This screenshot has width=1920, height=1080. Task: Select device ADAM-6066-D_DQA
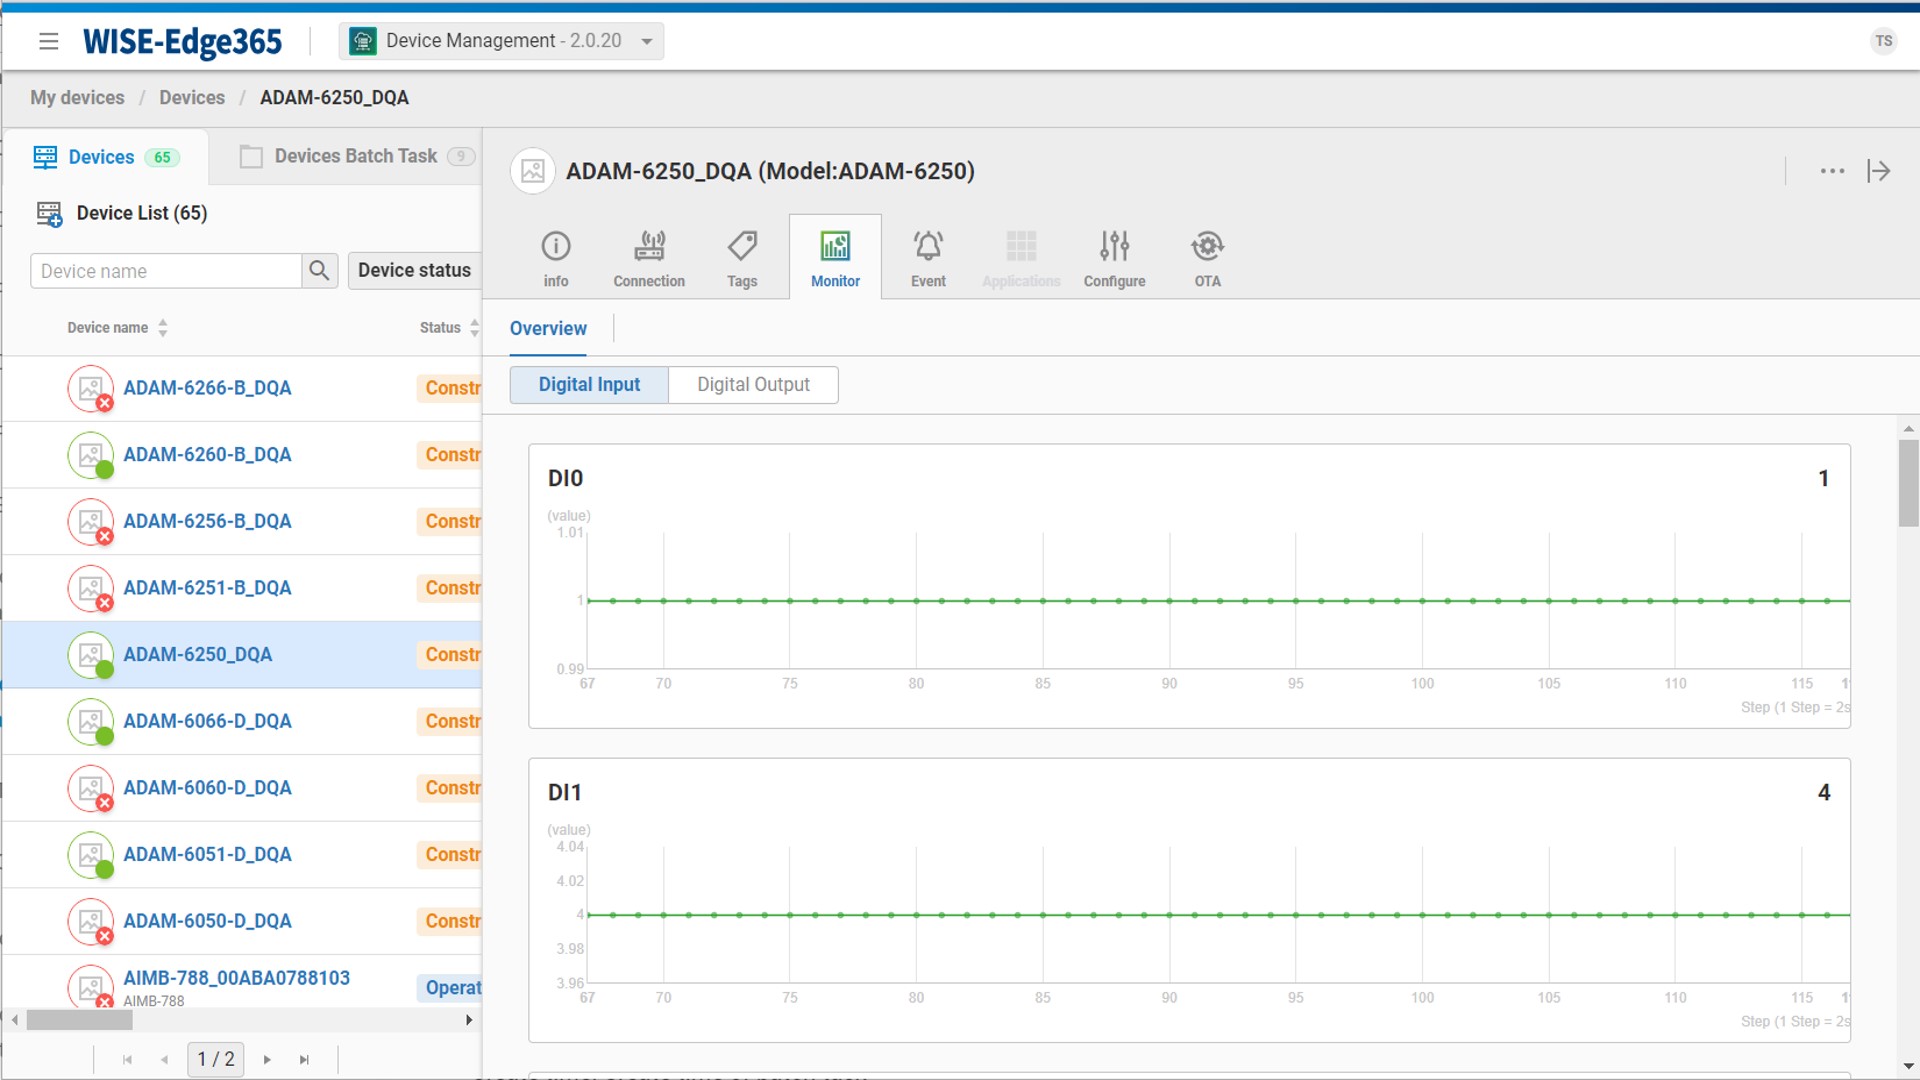[207, 721]
